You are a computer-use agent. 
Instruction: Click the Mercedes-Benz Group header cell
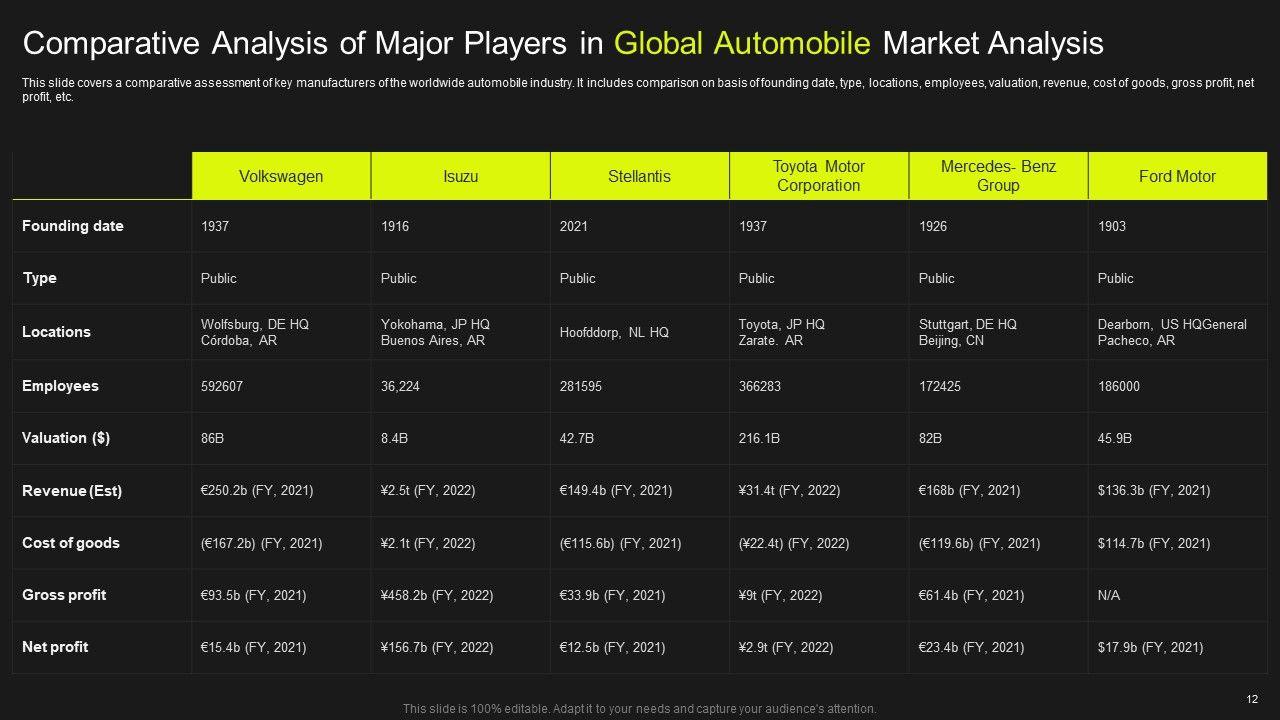pos(998,176)
